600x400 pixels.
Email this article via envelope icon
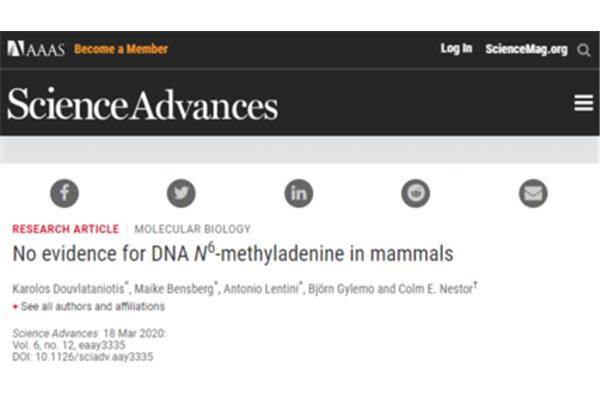click(x=533, y=193)
